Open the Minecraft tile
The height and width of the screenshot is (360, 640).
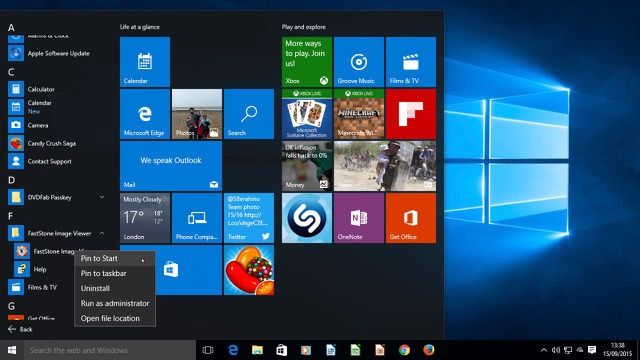tap(359, 114)
